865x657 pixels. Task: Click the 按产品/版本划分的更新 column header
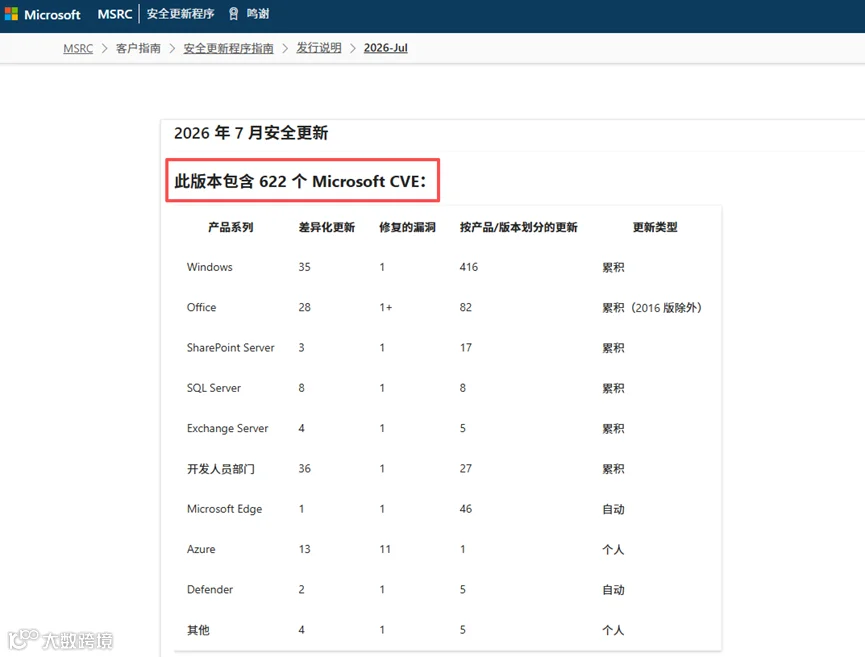(x=519, y=227)
